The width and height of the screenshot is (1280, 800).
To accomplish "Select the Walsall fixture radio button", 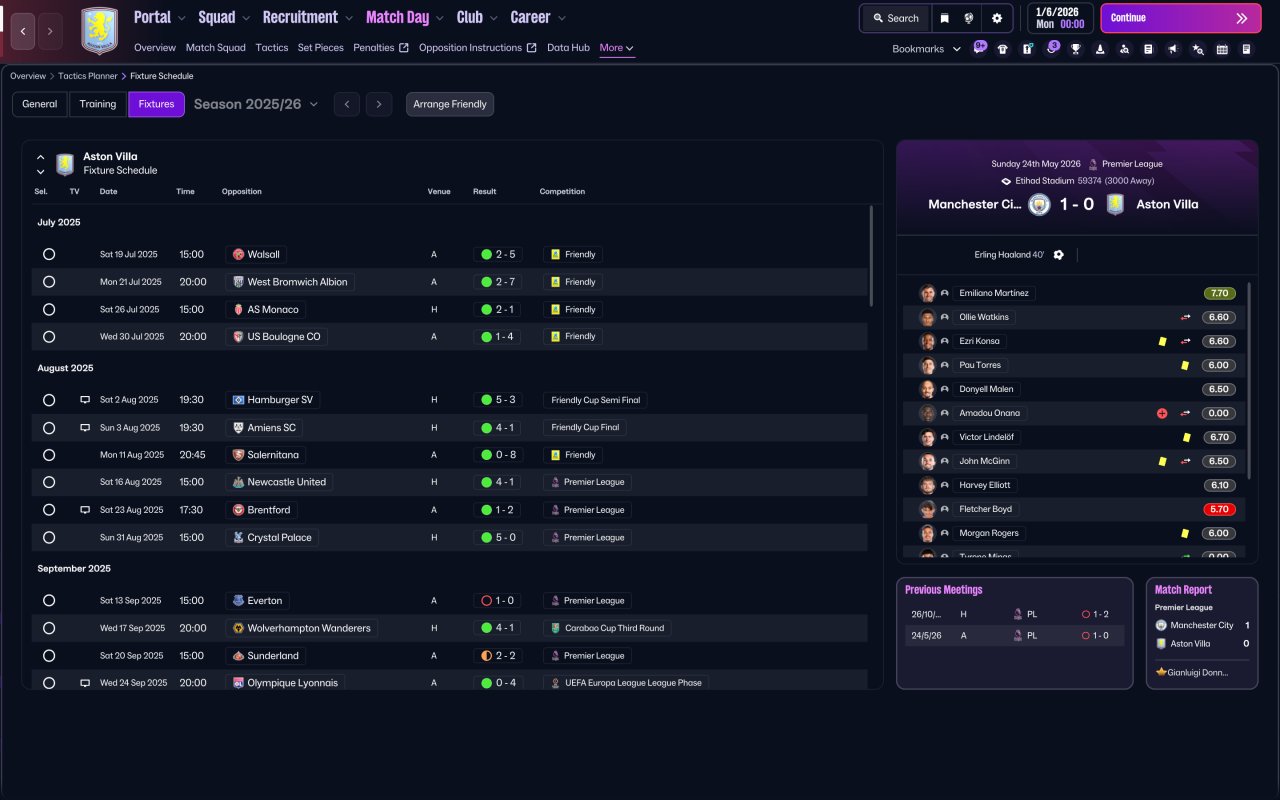I will click(49, 255).
